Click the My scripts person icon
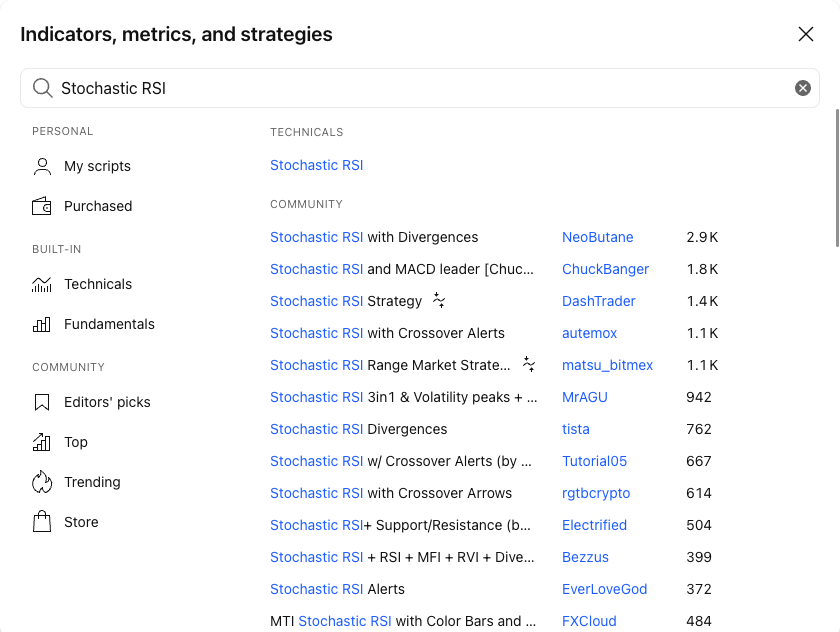This screenshot has width=840, height=632. (x=42, y=166)
